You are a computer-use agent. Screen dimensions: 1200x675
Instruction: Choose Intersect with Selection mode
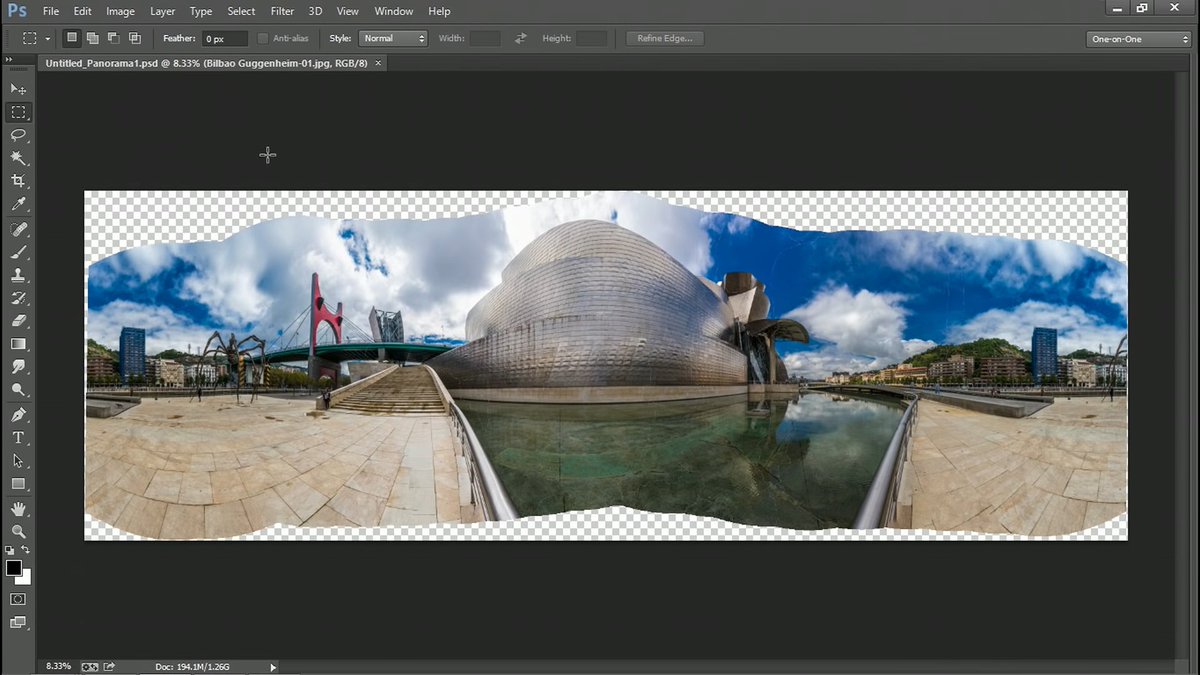[x=134, y=38]
